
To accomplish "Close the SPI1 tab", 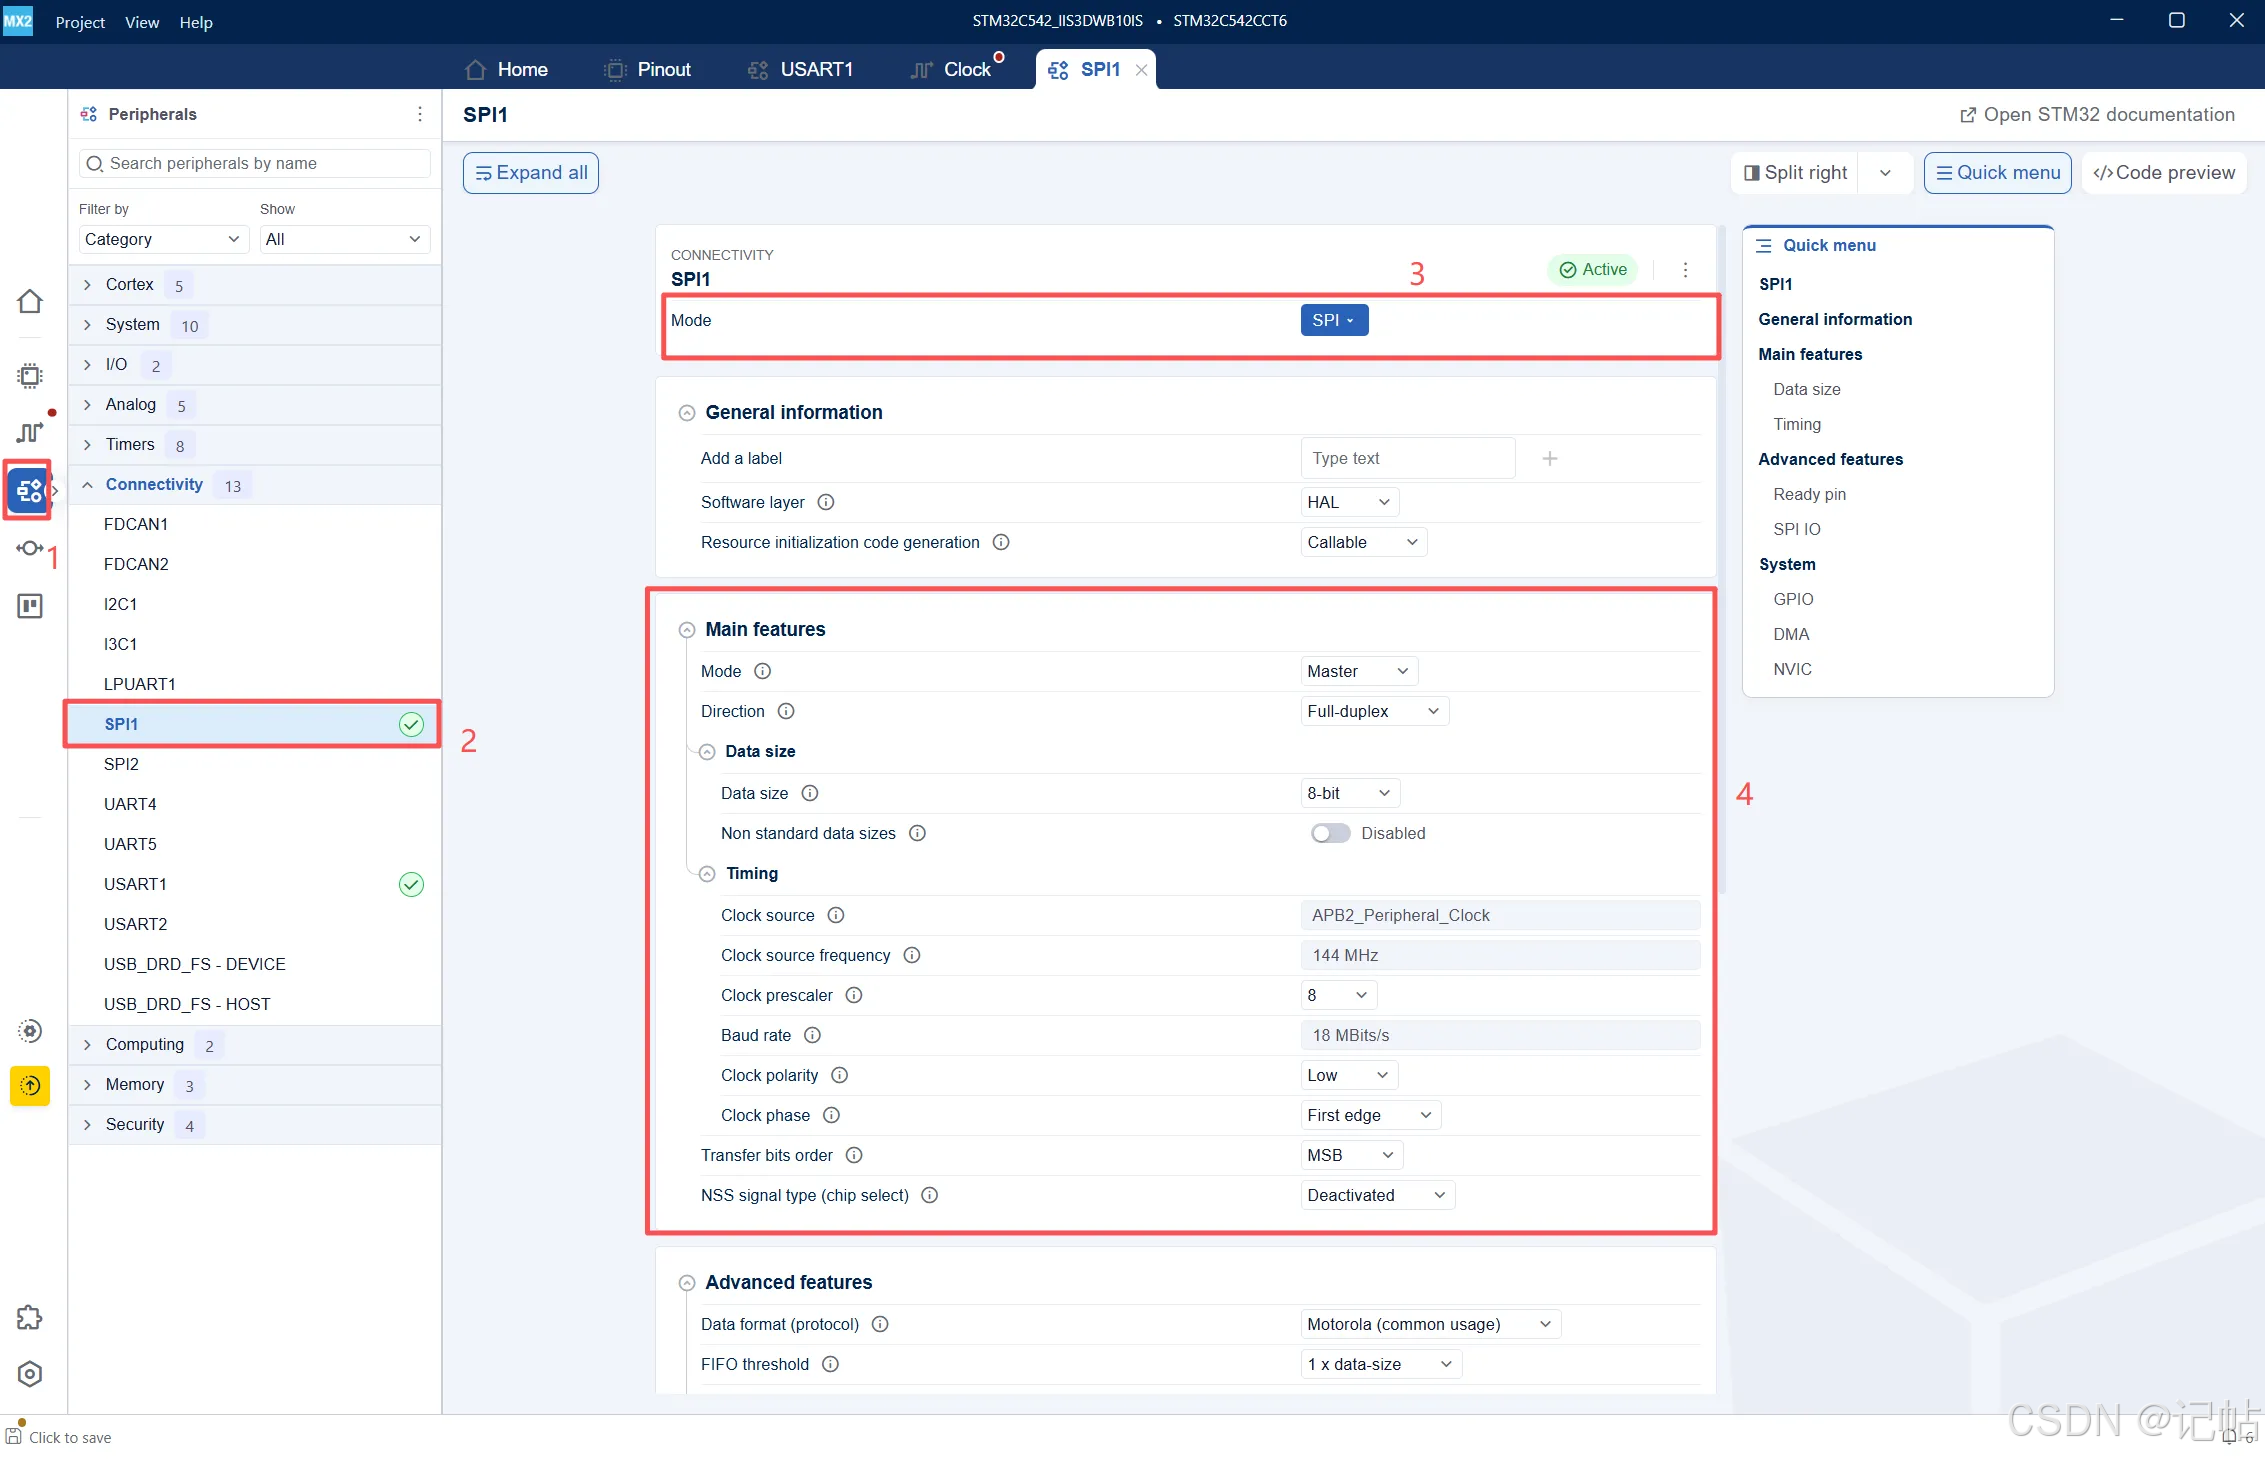I will (1141, 69).
